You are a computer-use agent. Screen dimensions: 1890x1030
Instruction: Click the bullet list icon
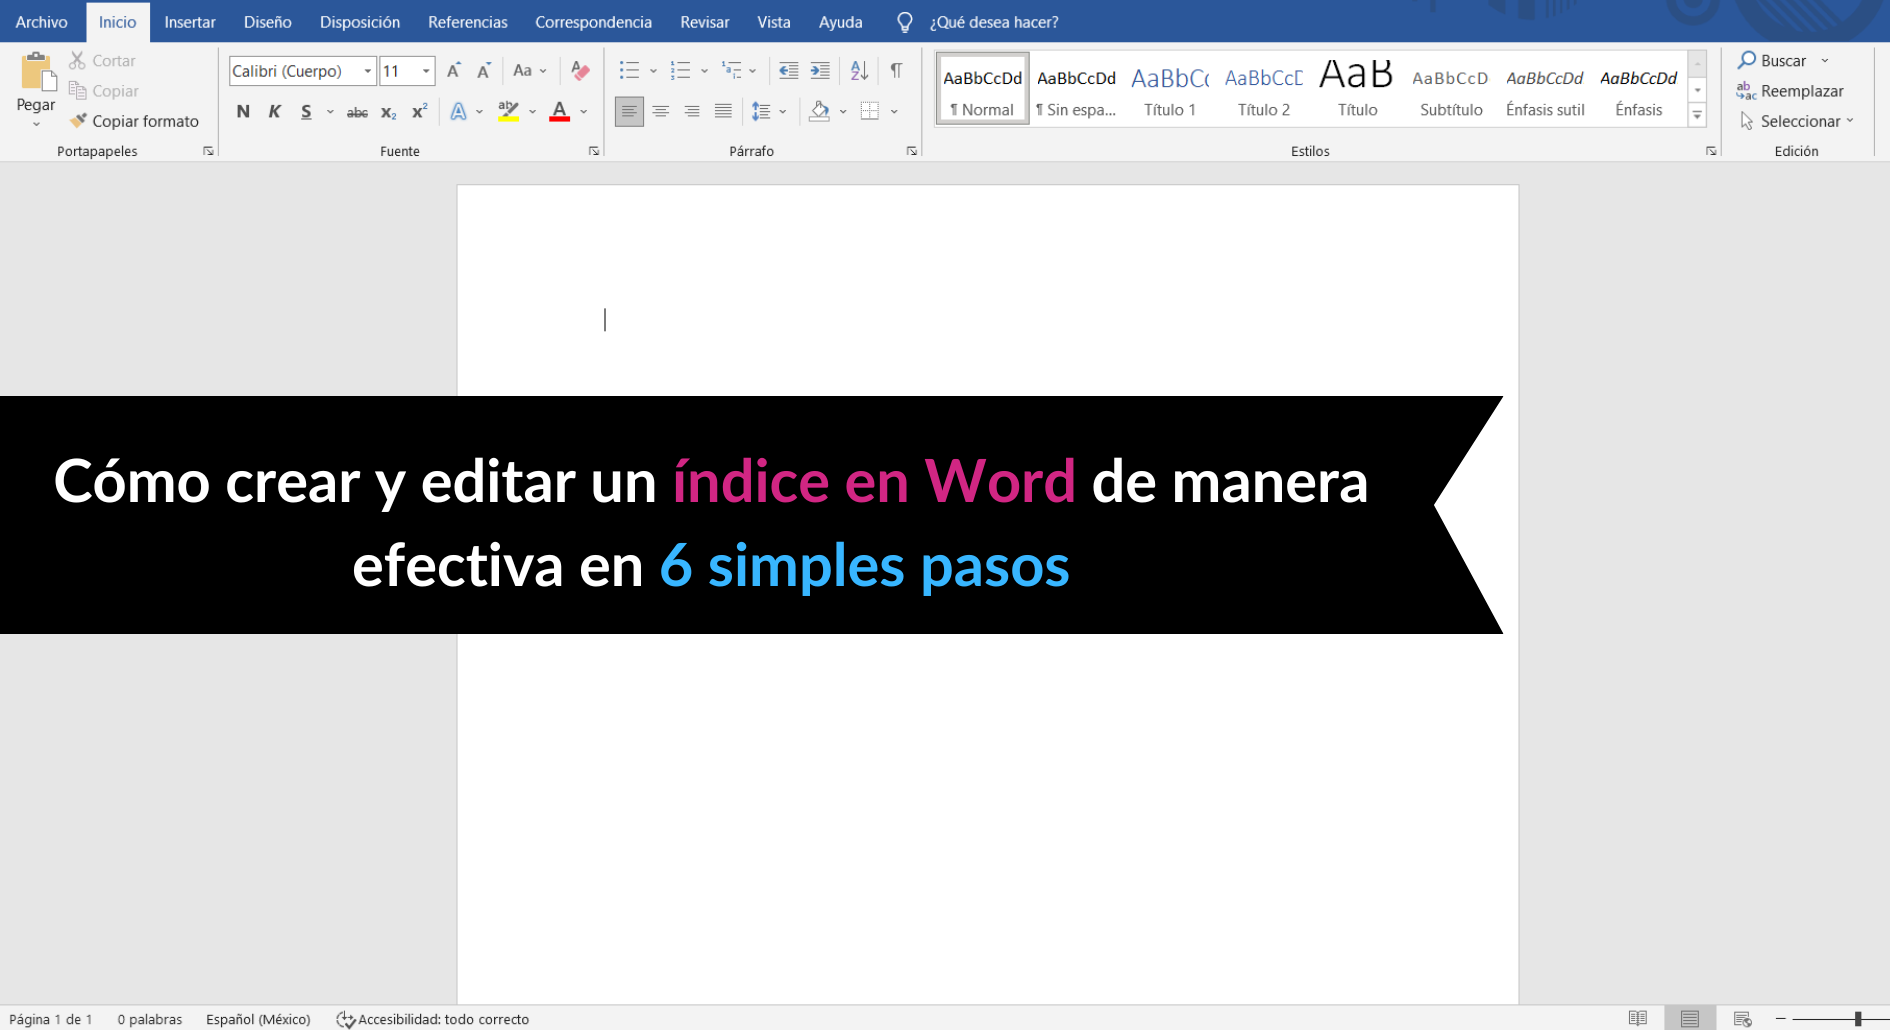coord(629,71)
